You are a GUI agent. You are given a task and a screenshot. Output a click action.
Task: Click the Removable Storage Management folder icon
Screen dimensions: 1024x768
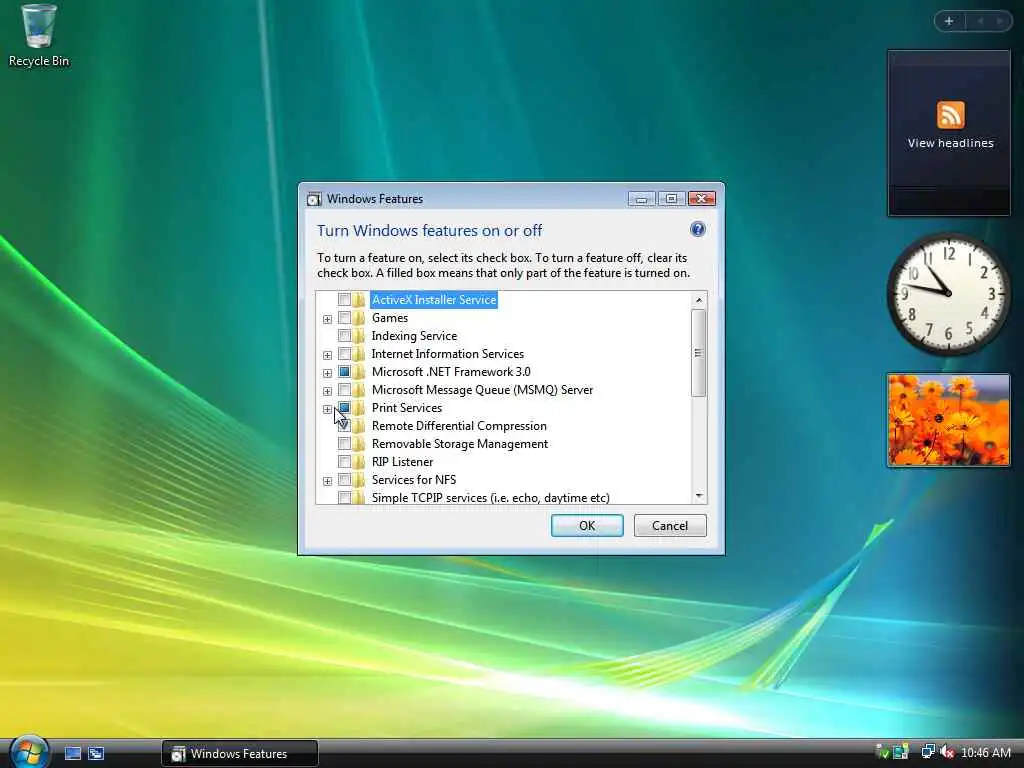coord(359,444)
